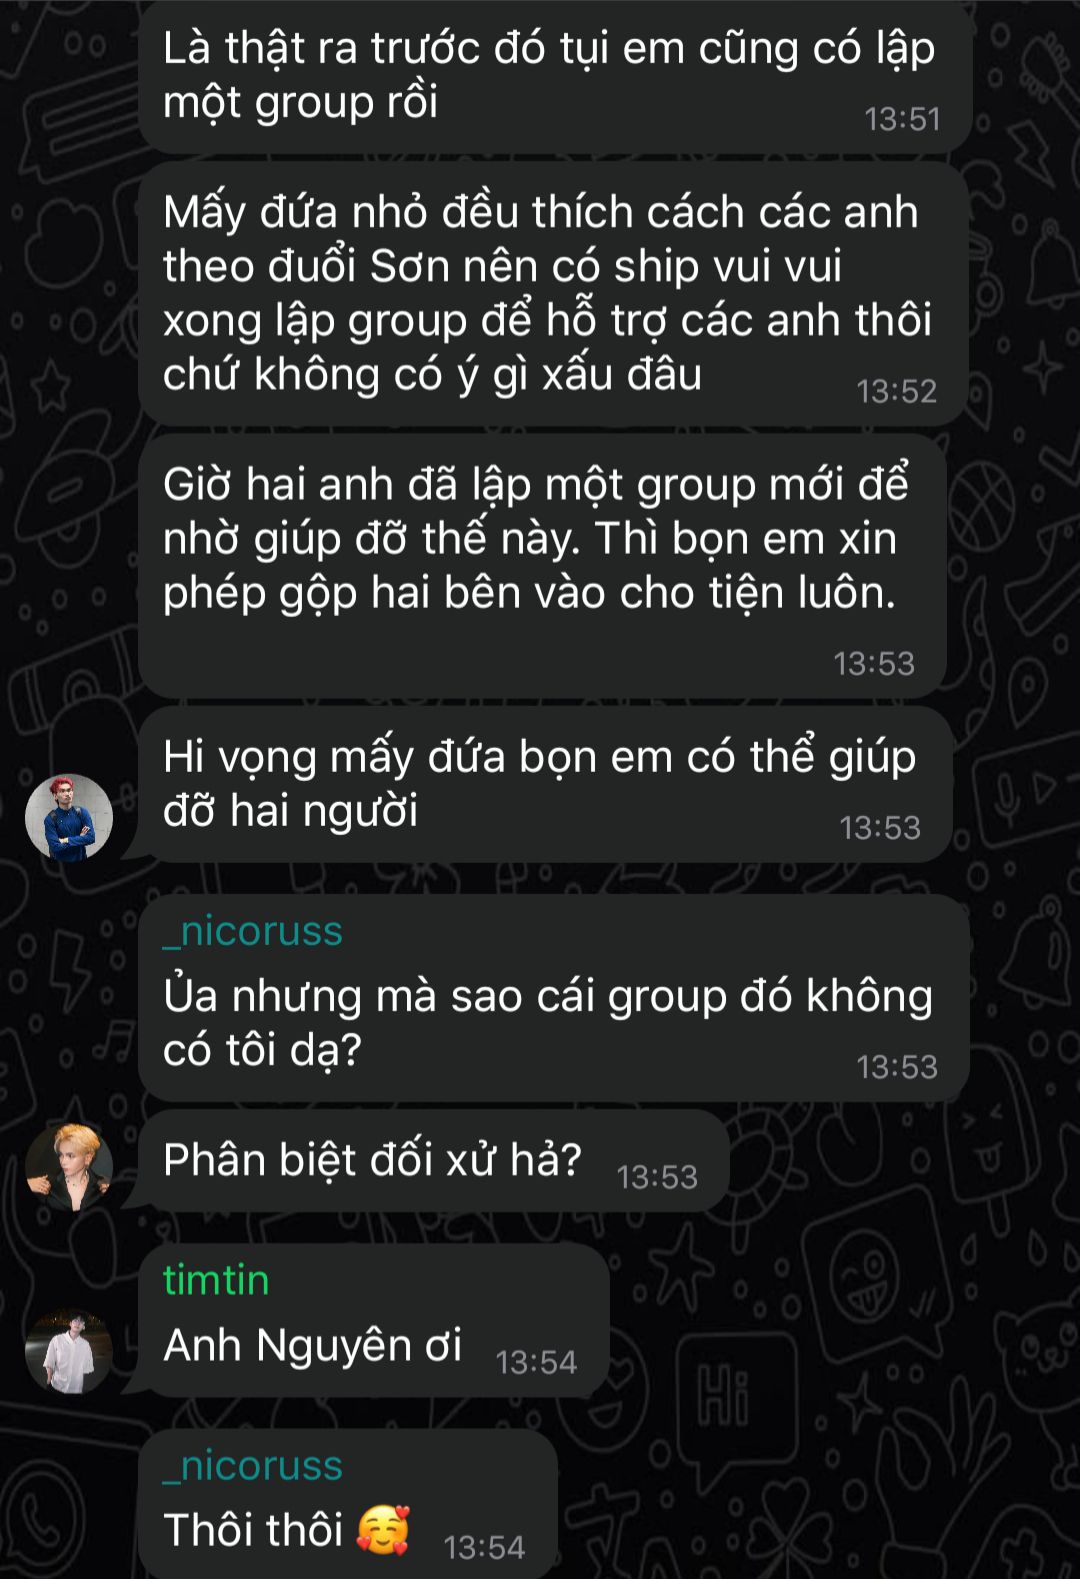Tap the timtin sender name
Image resolution: width=1080 pixels, height=1579 pixels.
216,1280
